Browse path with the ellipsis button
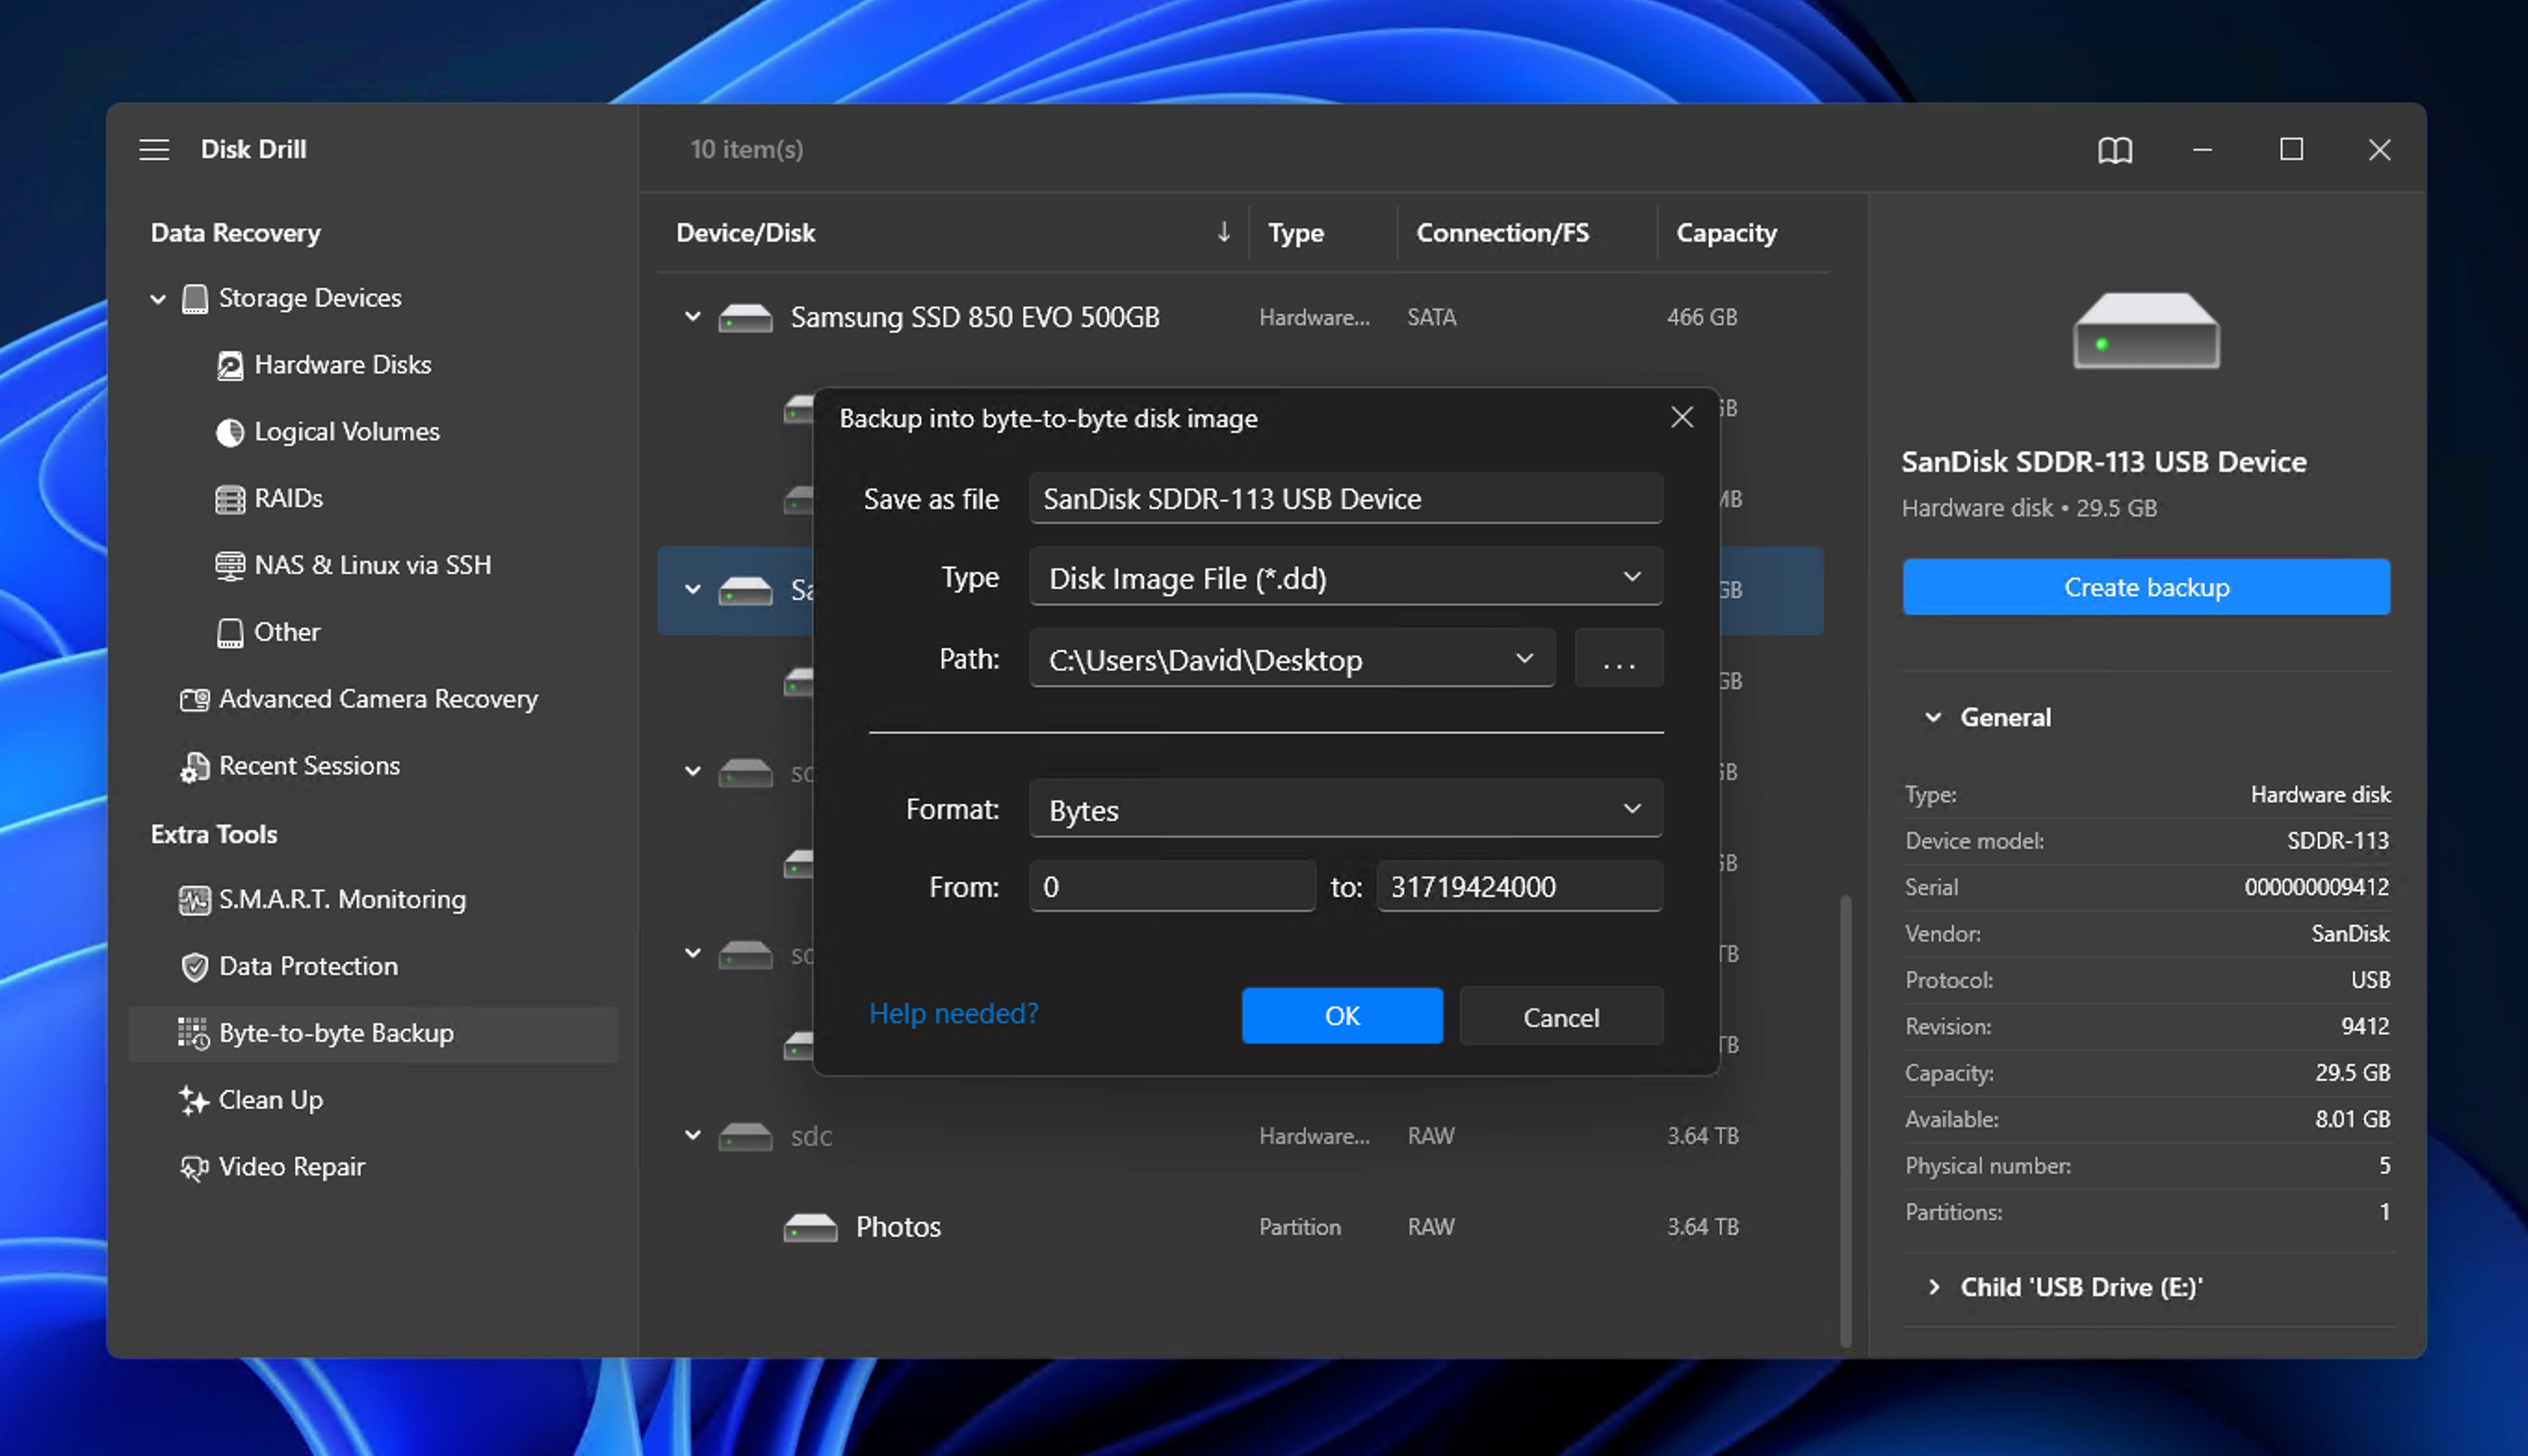Viewport: 2528px width, 1456px height. tap(1618, 659)
